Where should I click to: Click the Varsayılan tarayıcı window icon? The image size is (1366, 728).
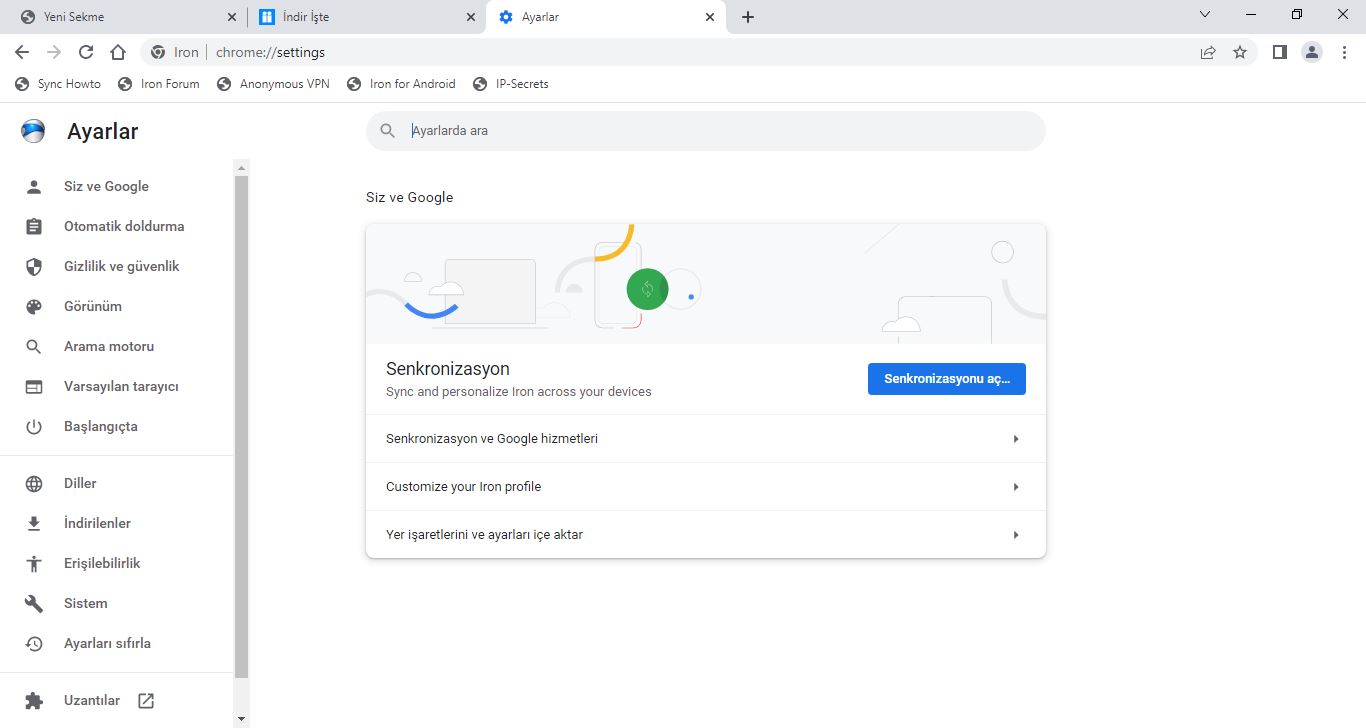click(34, 386)
